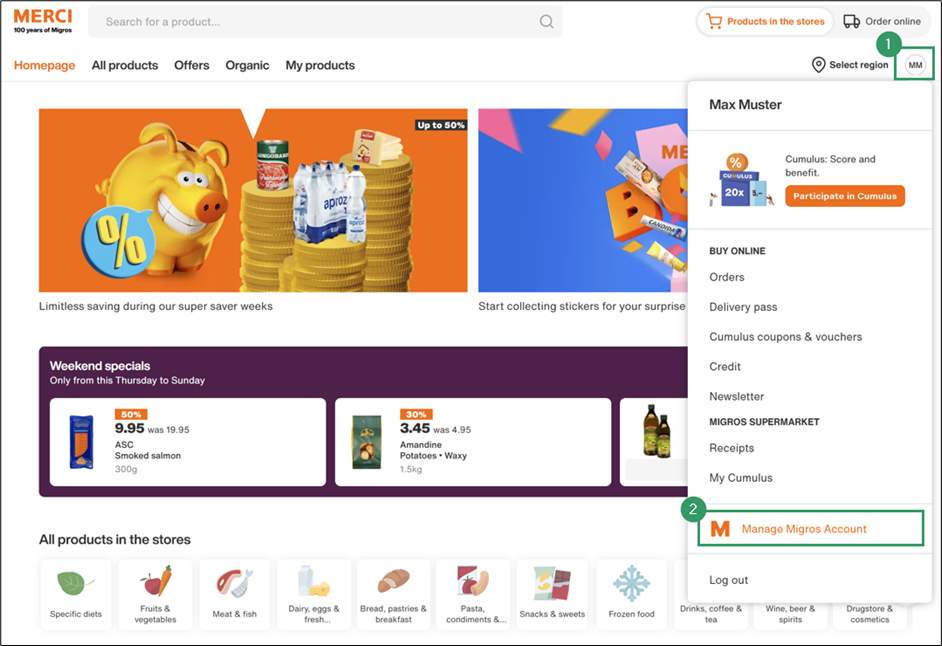This screenshot has width=942, height=646.
Task: Click the Weekend specials heading
Action: click(x=100, y=366)
